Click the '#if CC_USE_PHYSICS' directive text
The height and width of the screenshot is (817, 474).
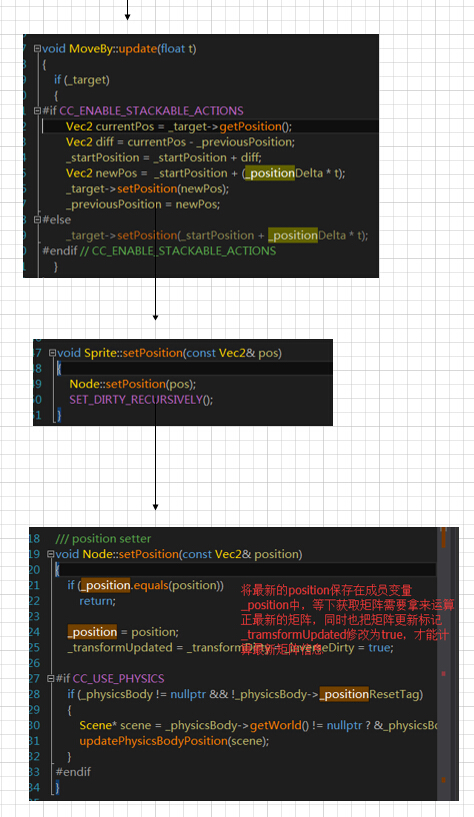coord(110,678)
